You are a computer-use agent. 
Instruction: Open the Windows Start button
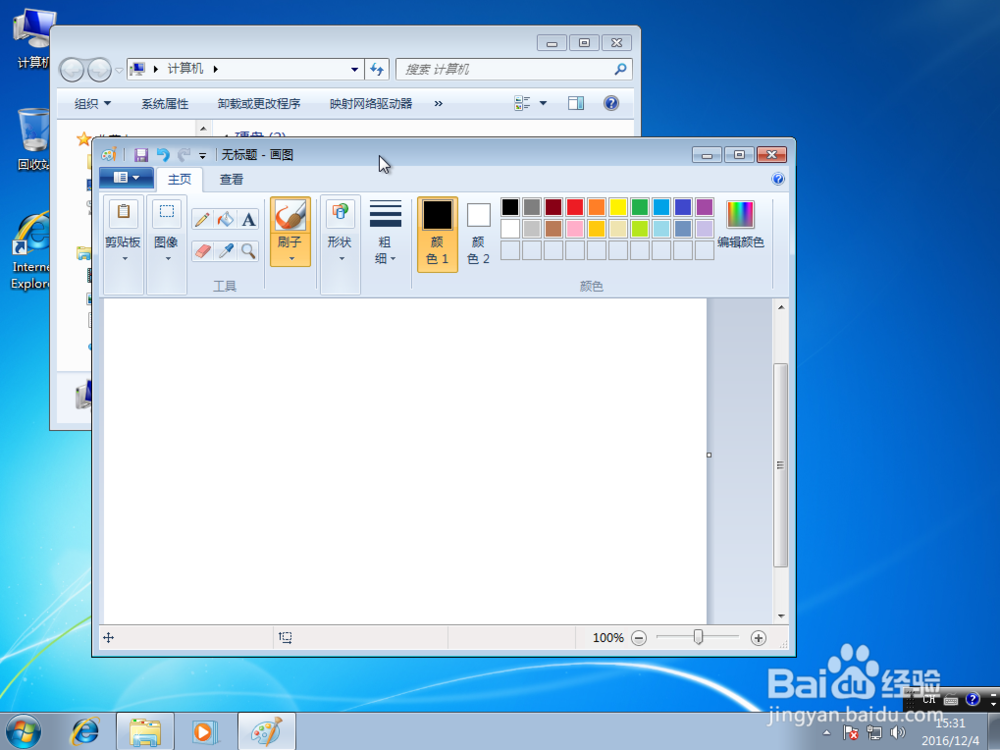click(24, 732)
